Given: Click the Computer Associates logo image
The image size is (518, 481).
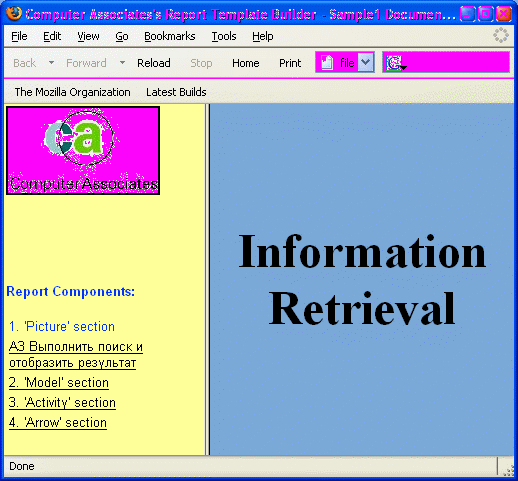Looking at the screenshot, I should point(83,151).
